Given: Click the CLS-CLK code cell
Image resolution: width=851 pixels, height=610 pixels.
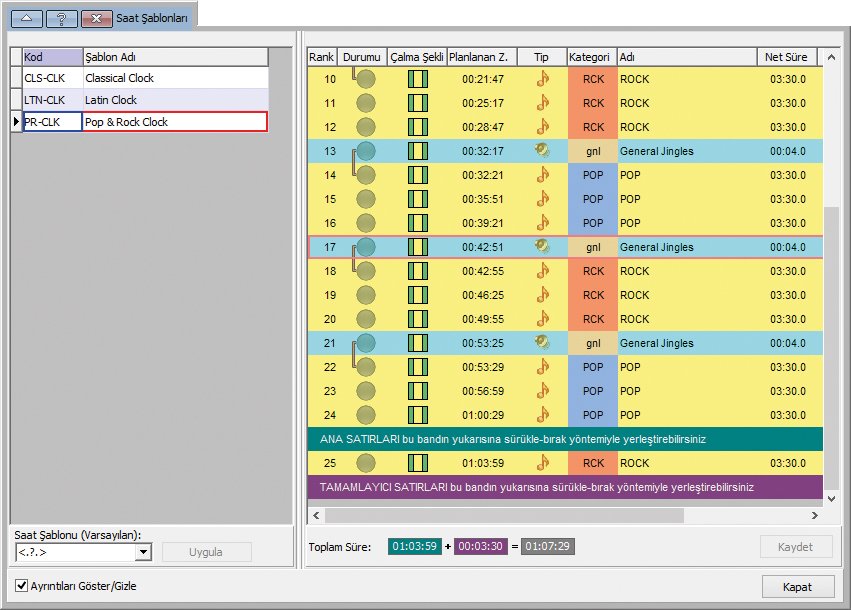Looking at the screenshot, I should pyautogui.click(x=53, y=78).
